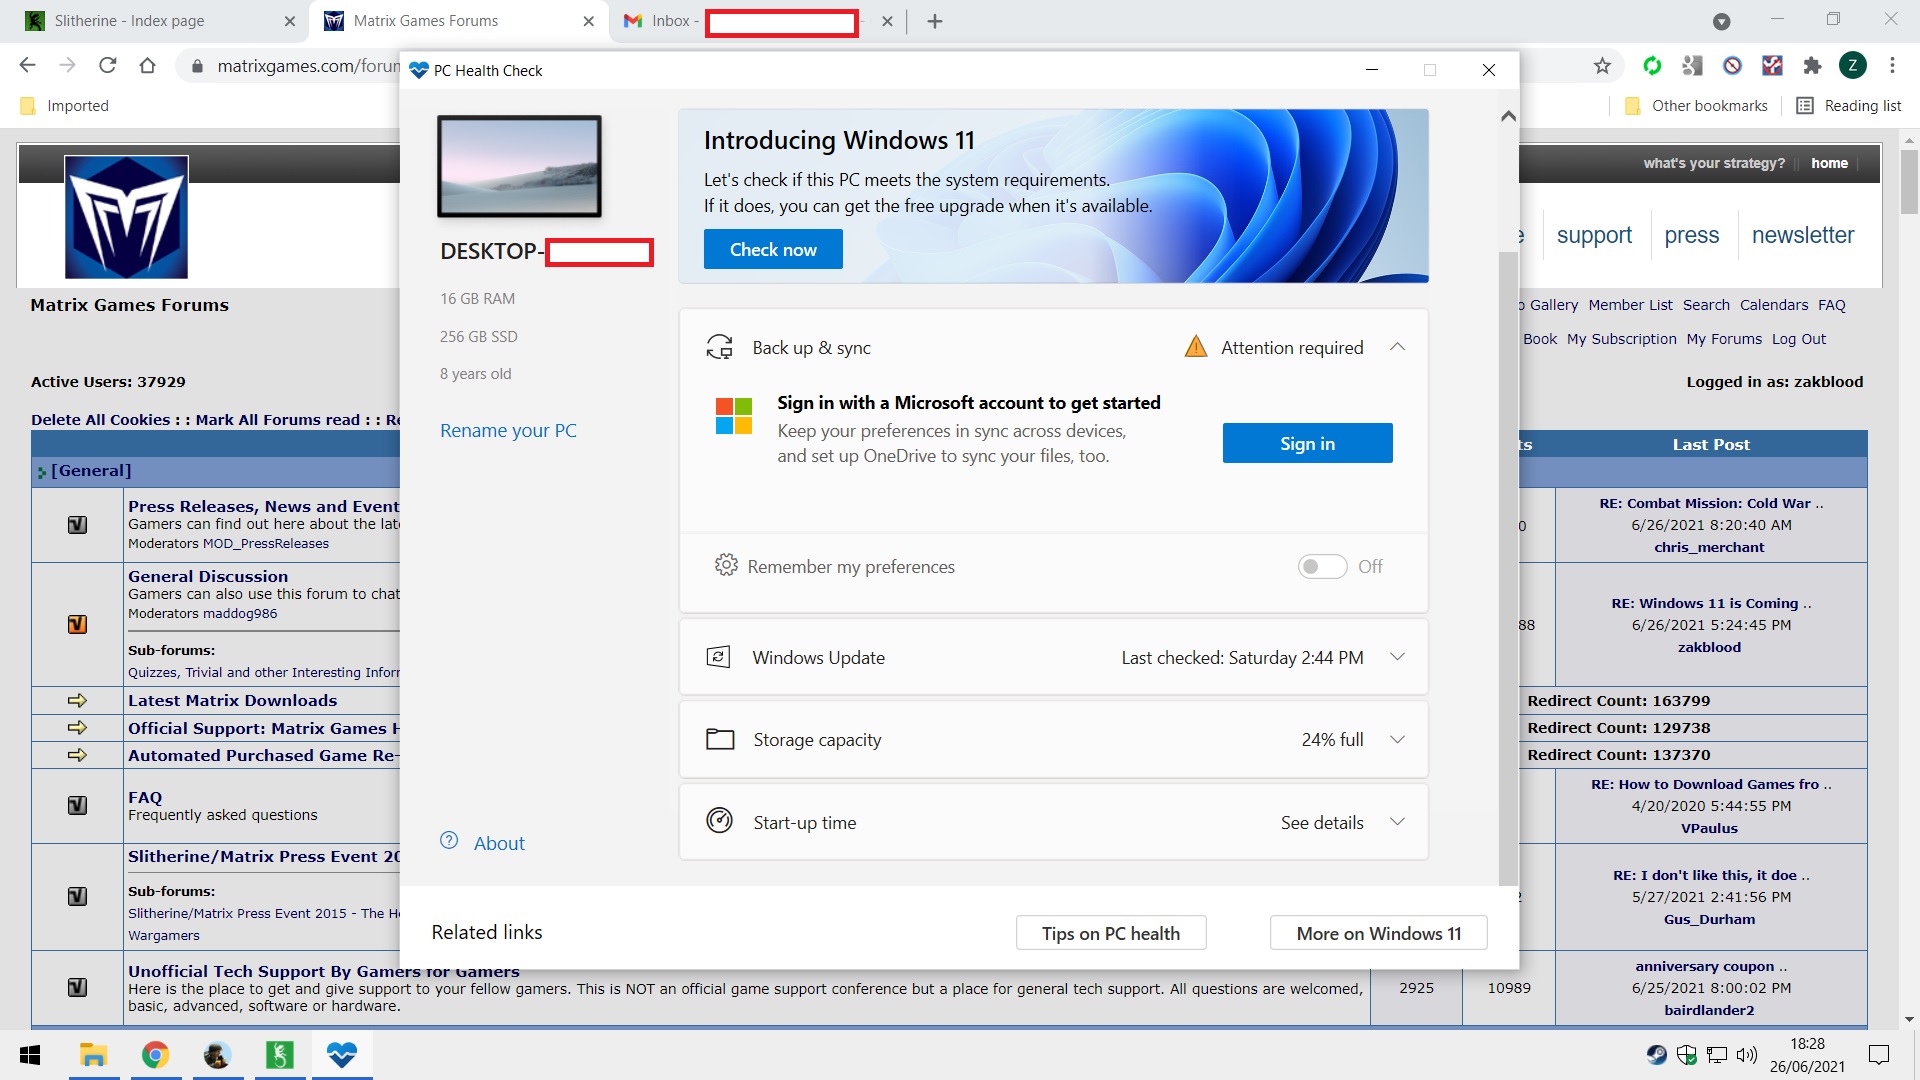Open PC Health Check from the taskbar
This screenshot has height=1080, width=1920.
pos(342,1054)
